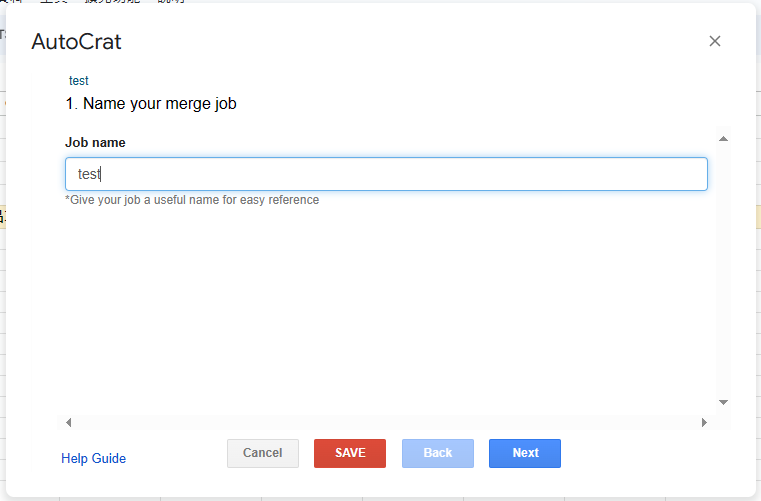This screenshot has width=761, height=501.
Task: Click the horizontal scrollbar left arrow
Action: point(68,422)
